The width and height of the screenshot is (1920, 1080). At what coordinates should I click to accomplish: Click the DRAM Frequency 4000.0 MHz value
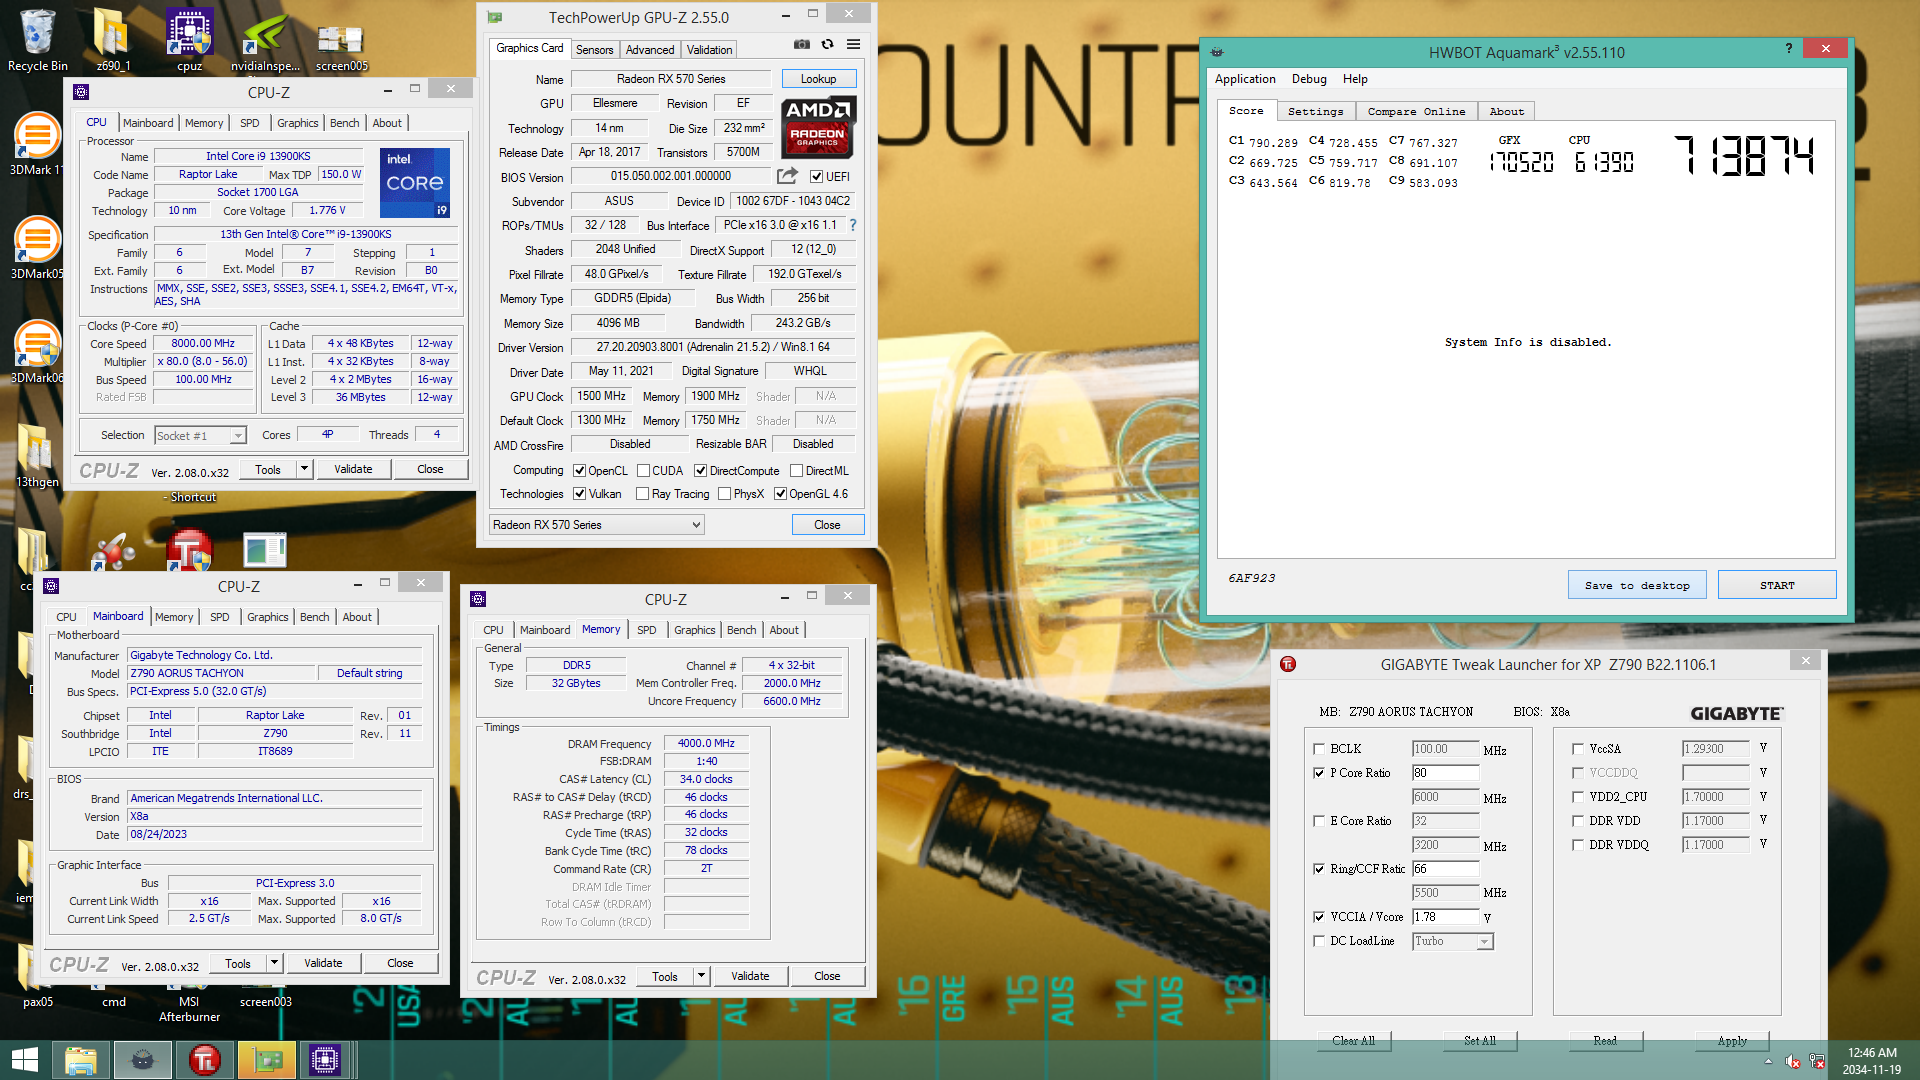(706, 743)
